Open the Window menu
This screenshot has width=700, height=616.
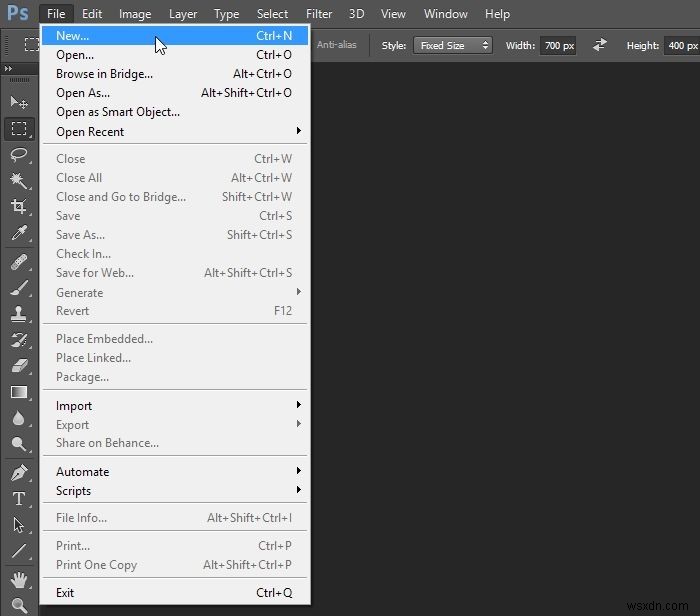(446, 14)
